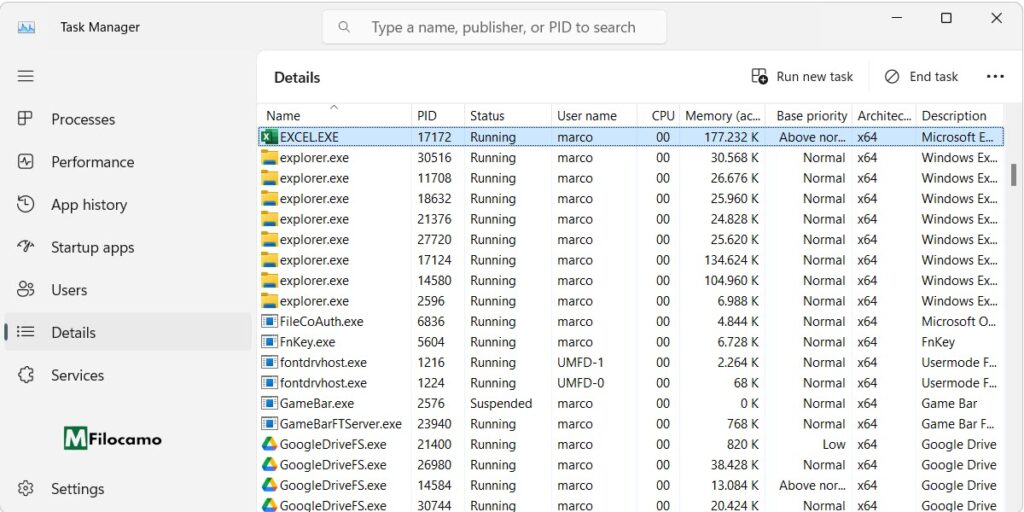
Task: Open the three-dot more options menu
Action: (995, 77)
